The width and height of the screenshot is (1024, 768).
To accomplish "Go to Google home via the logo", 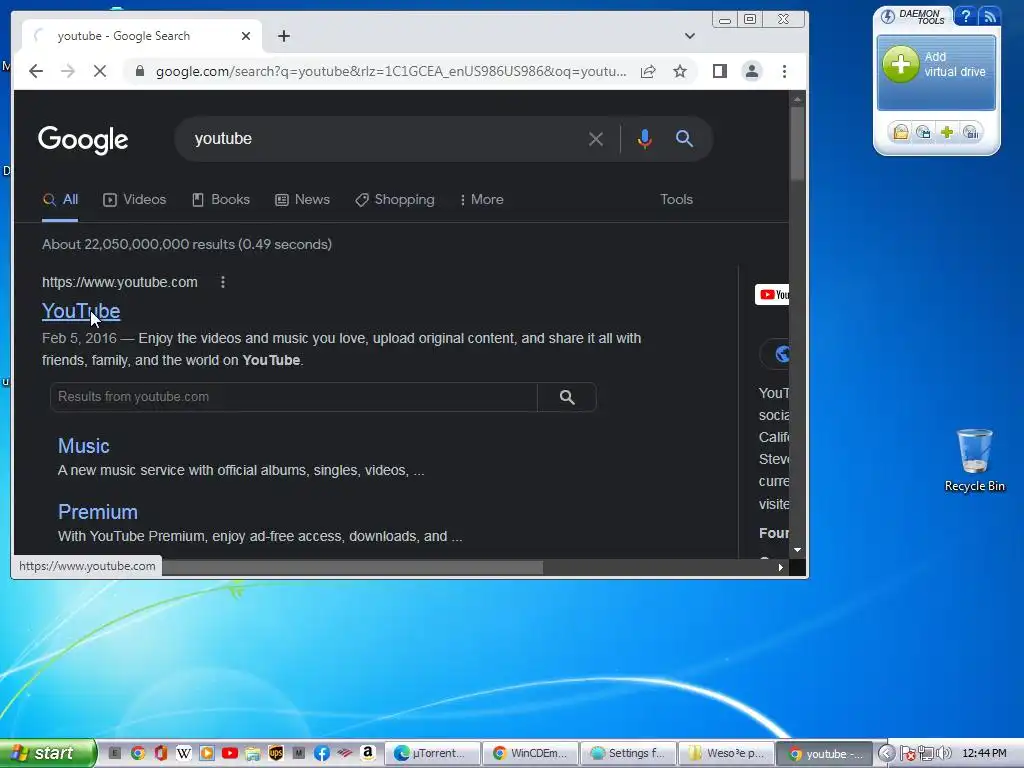I will coord(83,140).
